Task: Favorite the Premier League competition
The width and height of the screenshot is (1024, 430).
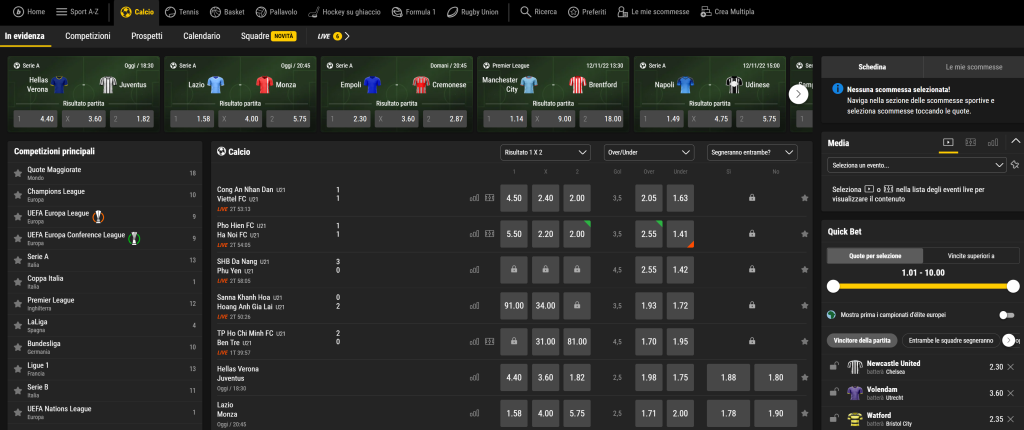Action: pyautogui.click(x=18, y=303)
